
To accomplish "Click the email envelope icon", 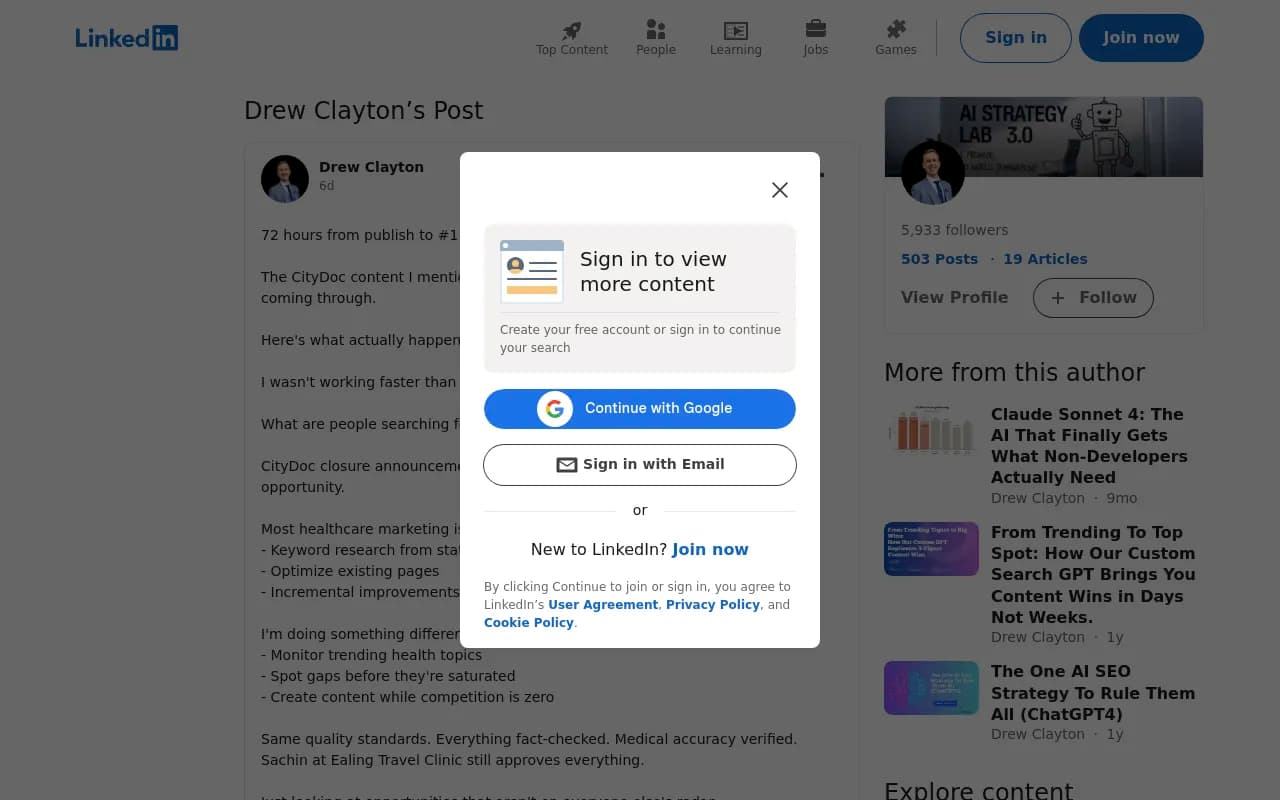I will [566, 464].
